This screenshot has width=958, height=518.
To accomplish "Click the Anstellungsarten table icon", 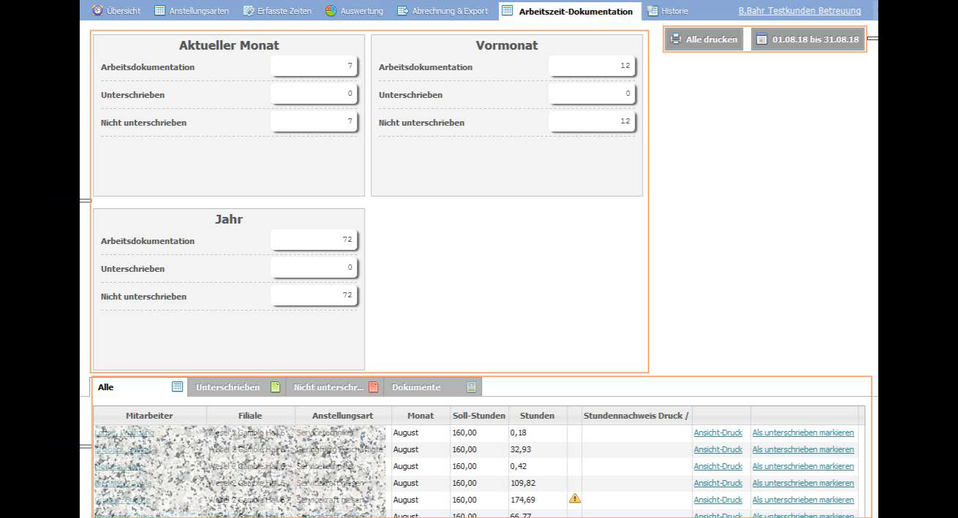I will pyautogui.click(x=159, y=10).
